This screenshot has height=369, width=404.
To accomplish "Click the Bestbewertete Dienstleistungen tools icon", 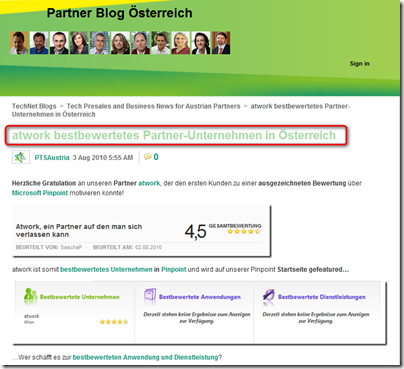I will click(x=268, y=295).
